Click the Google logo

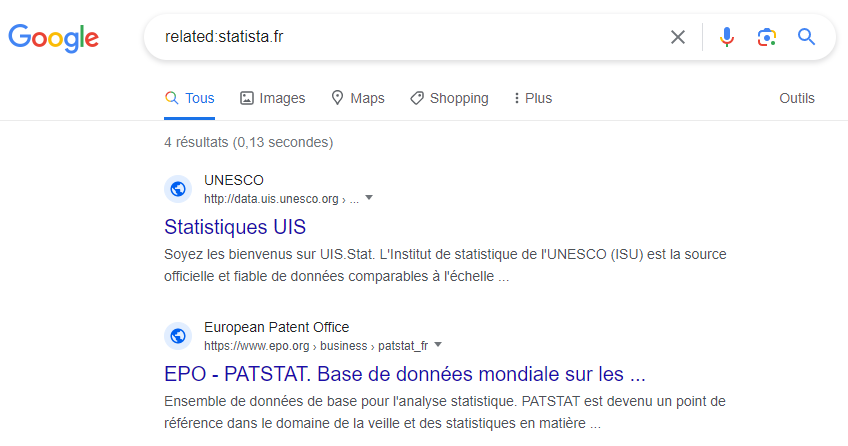[x=54, y=38]
